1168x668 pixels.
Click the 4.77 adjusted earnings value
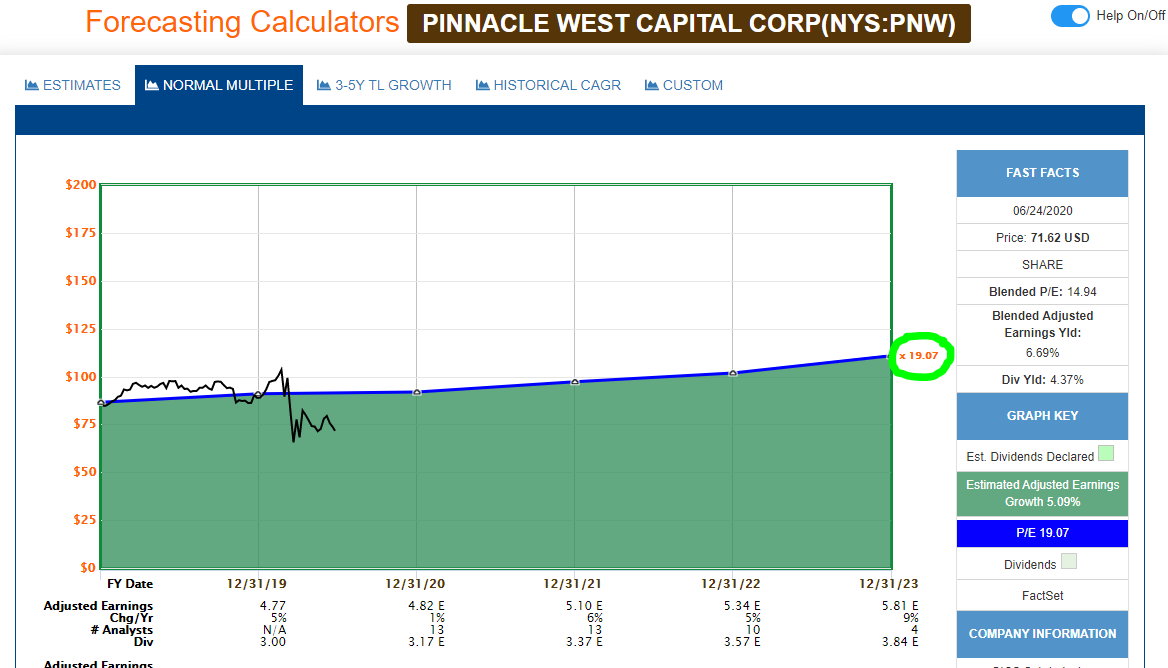[273, 605]
